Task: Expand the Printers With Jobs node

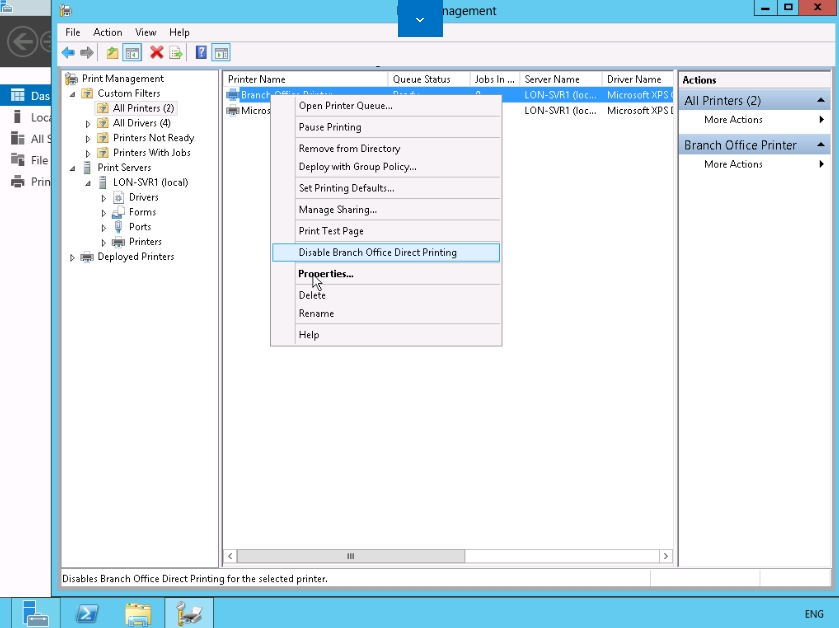Action: click(x=88, y=154)
